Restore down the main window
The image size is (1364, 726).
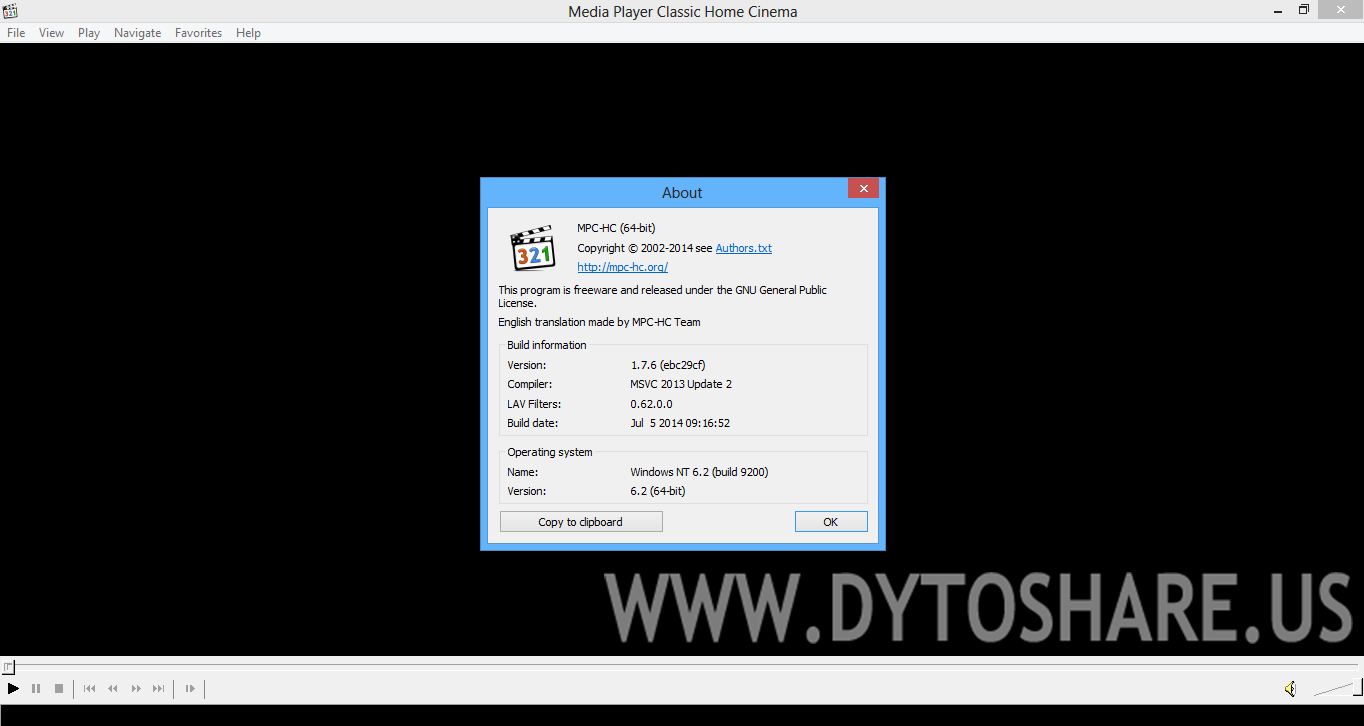pos(1304,10)
